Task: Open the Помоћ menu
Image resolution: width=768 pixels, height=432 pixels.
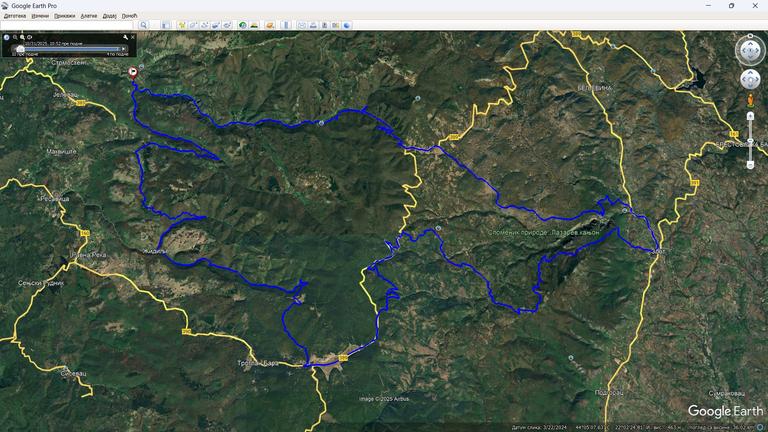Action: [129, 16]
